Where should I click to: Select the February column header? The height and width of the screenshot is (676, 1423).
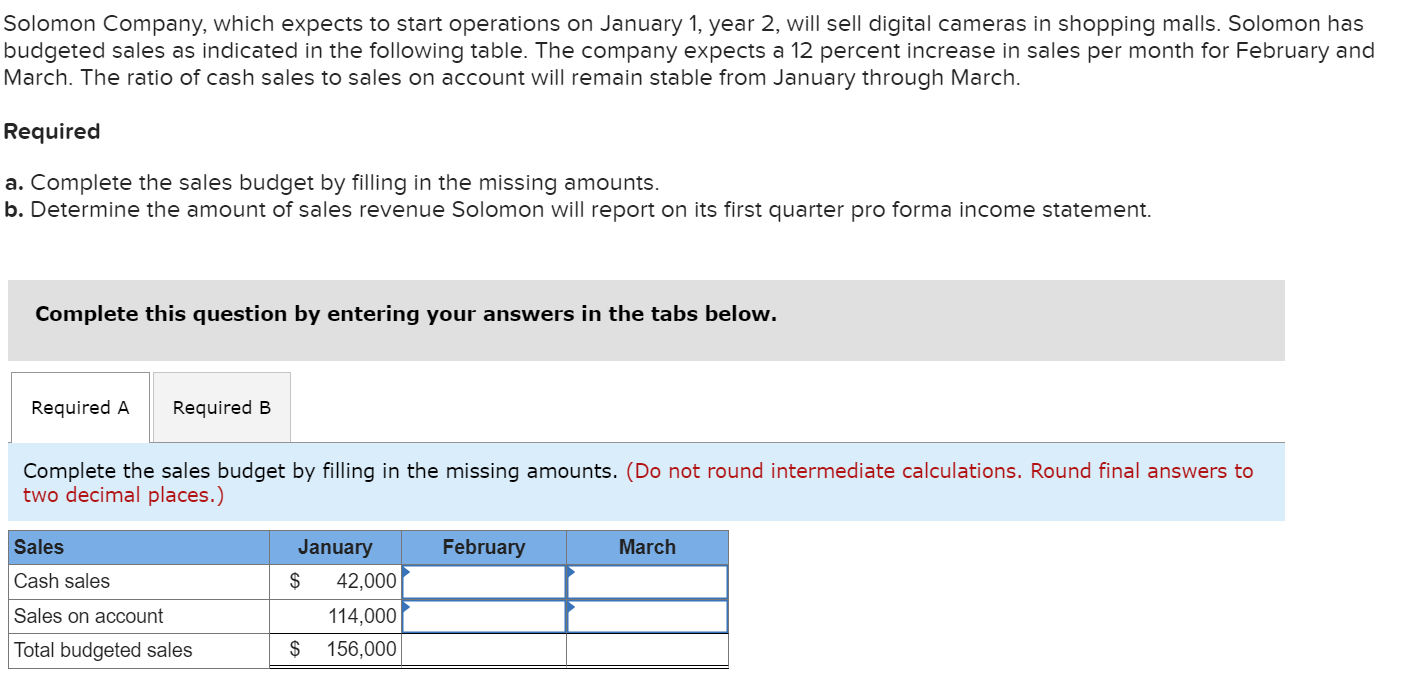[484, 547]
